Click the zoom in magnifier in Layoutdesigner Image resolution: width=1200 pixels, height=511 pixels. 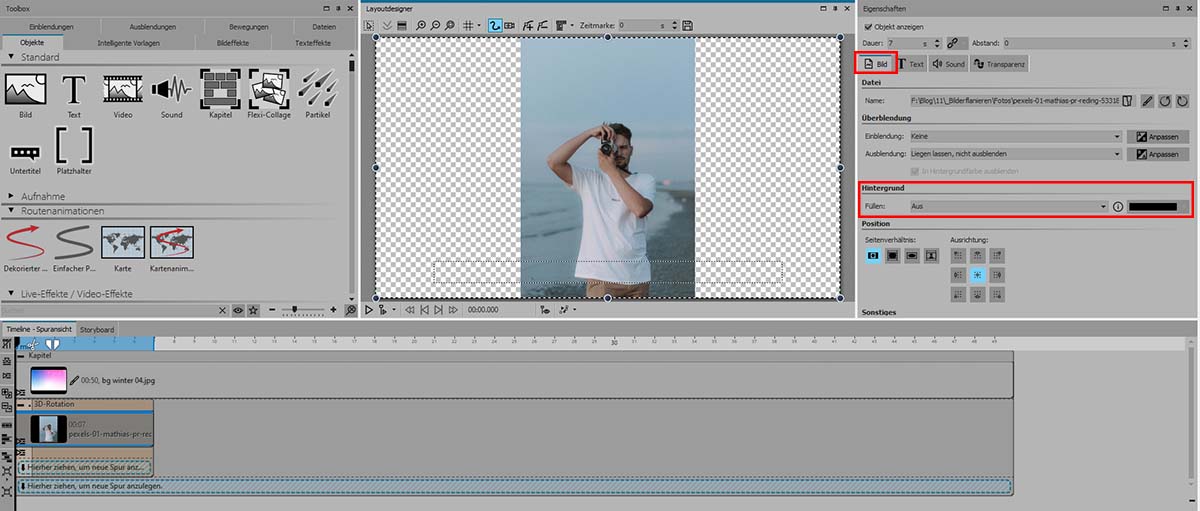tap(420, 24)
